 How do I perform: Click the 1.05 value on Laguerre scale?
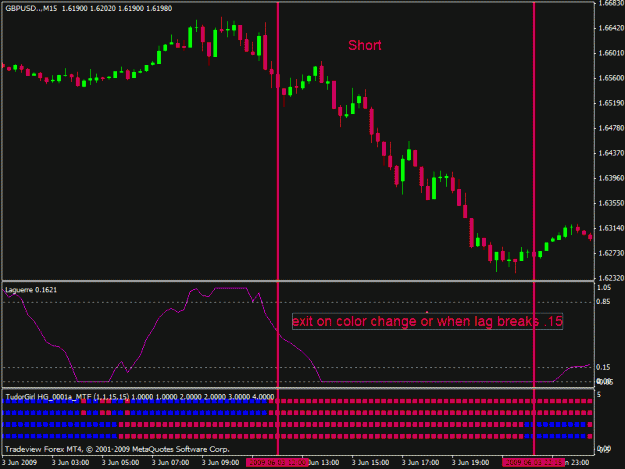603,288
